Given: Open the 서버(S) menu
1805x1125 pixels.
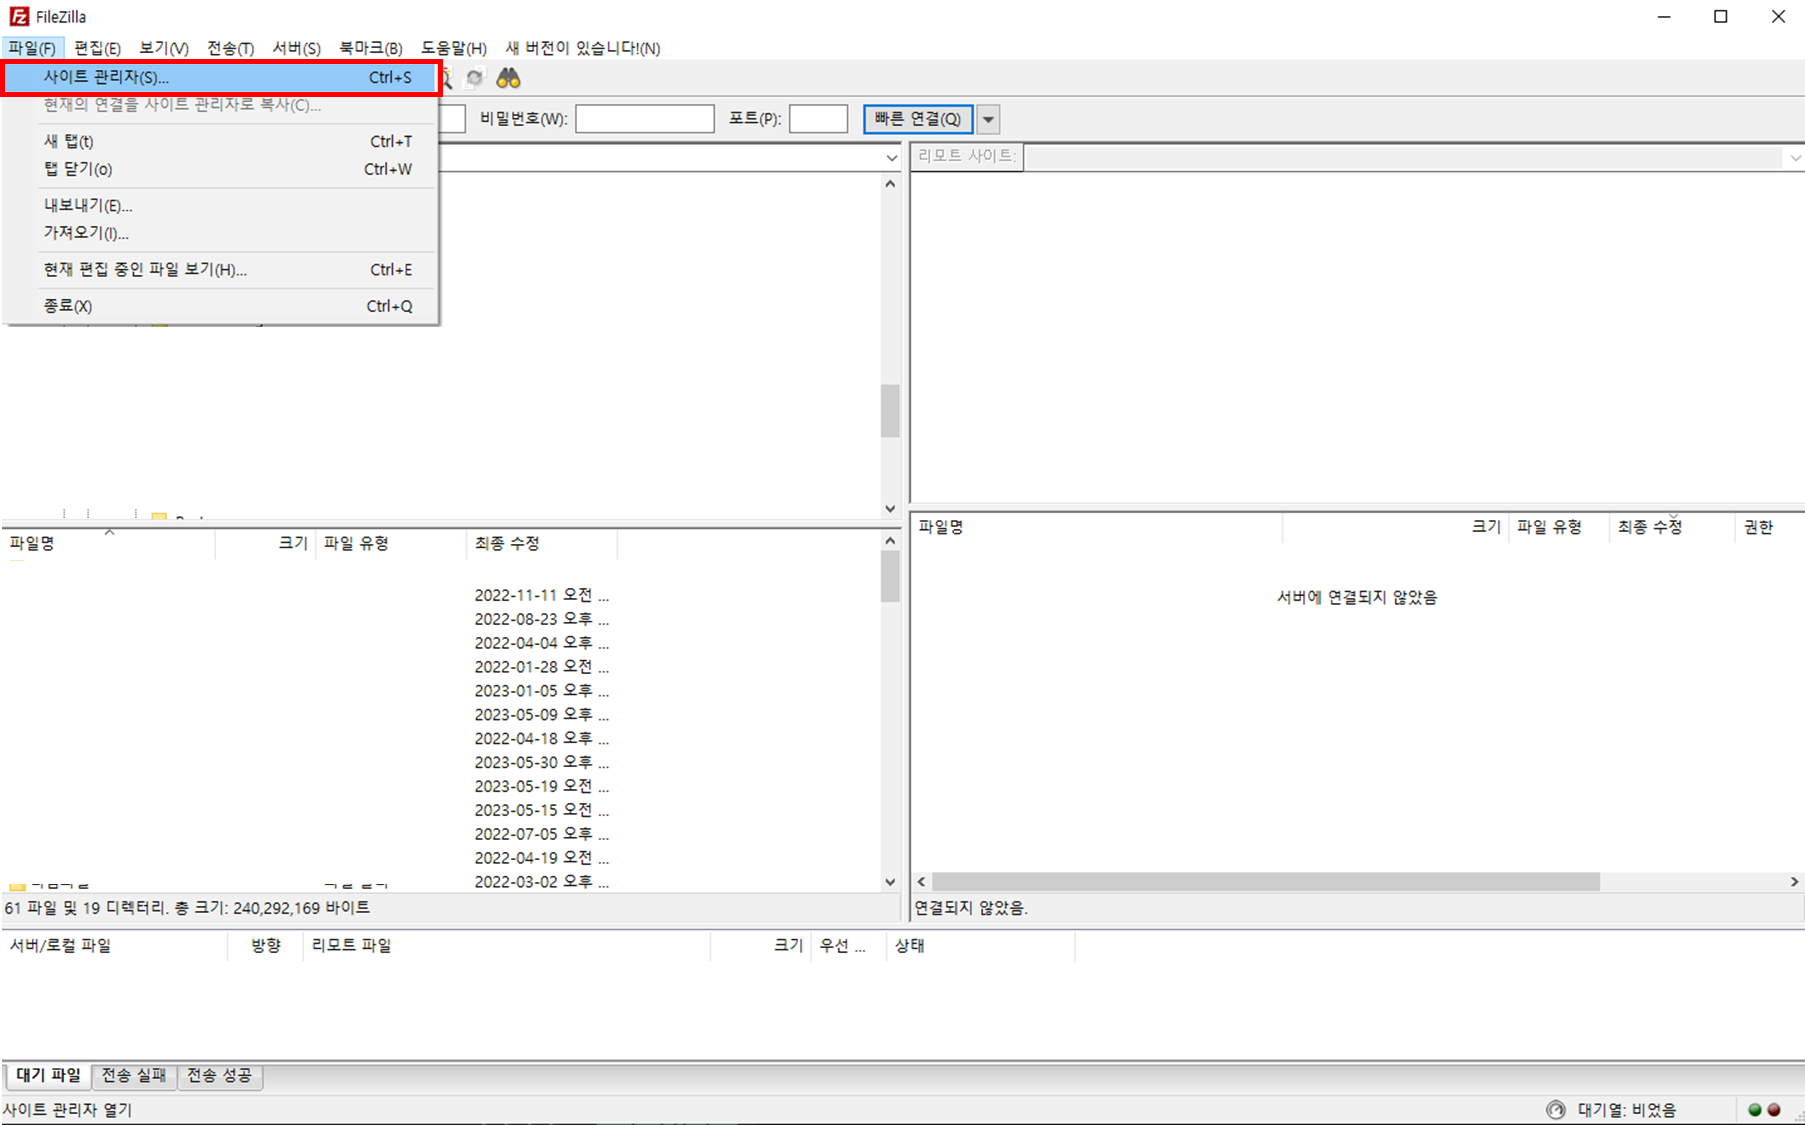Looking at the screenshot, I should [x=296, y=48].
